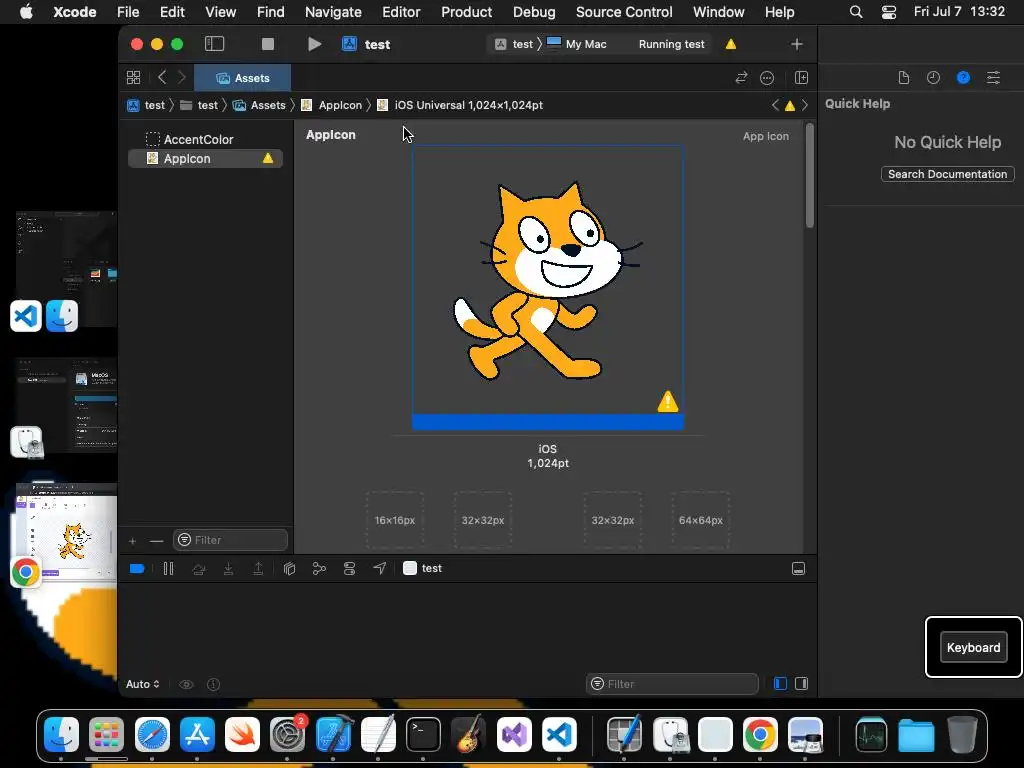Click the review changes arrows icon
The image size is (1024, 768).
click(741, 78)
